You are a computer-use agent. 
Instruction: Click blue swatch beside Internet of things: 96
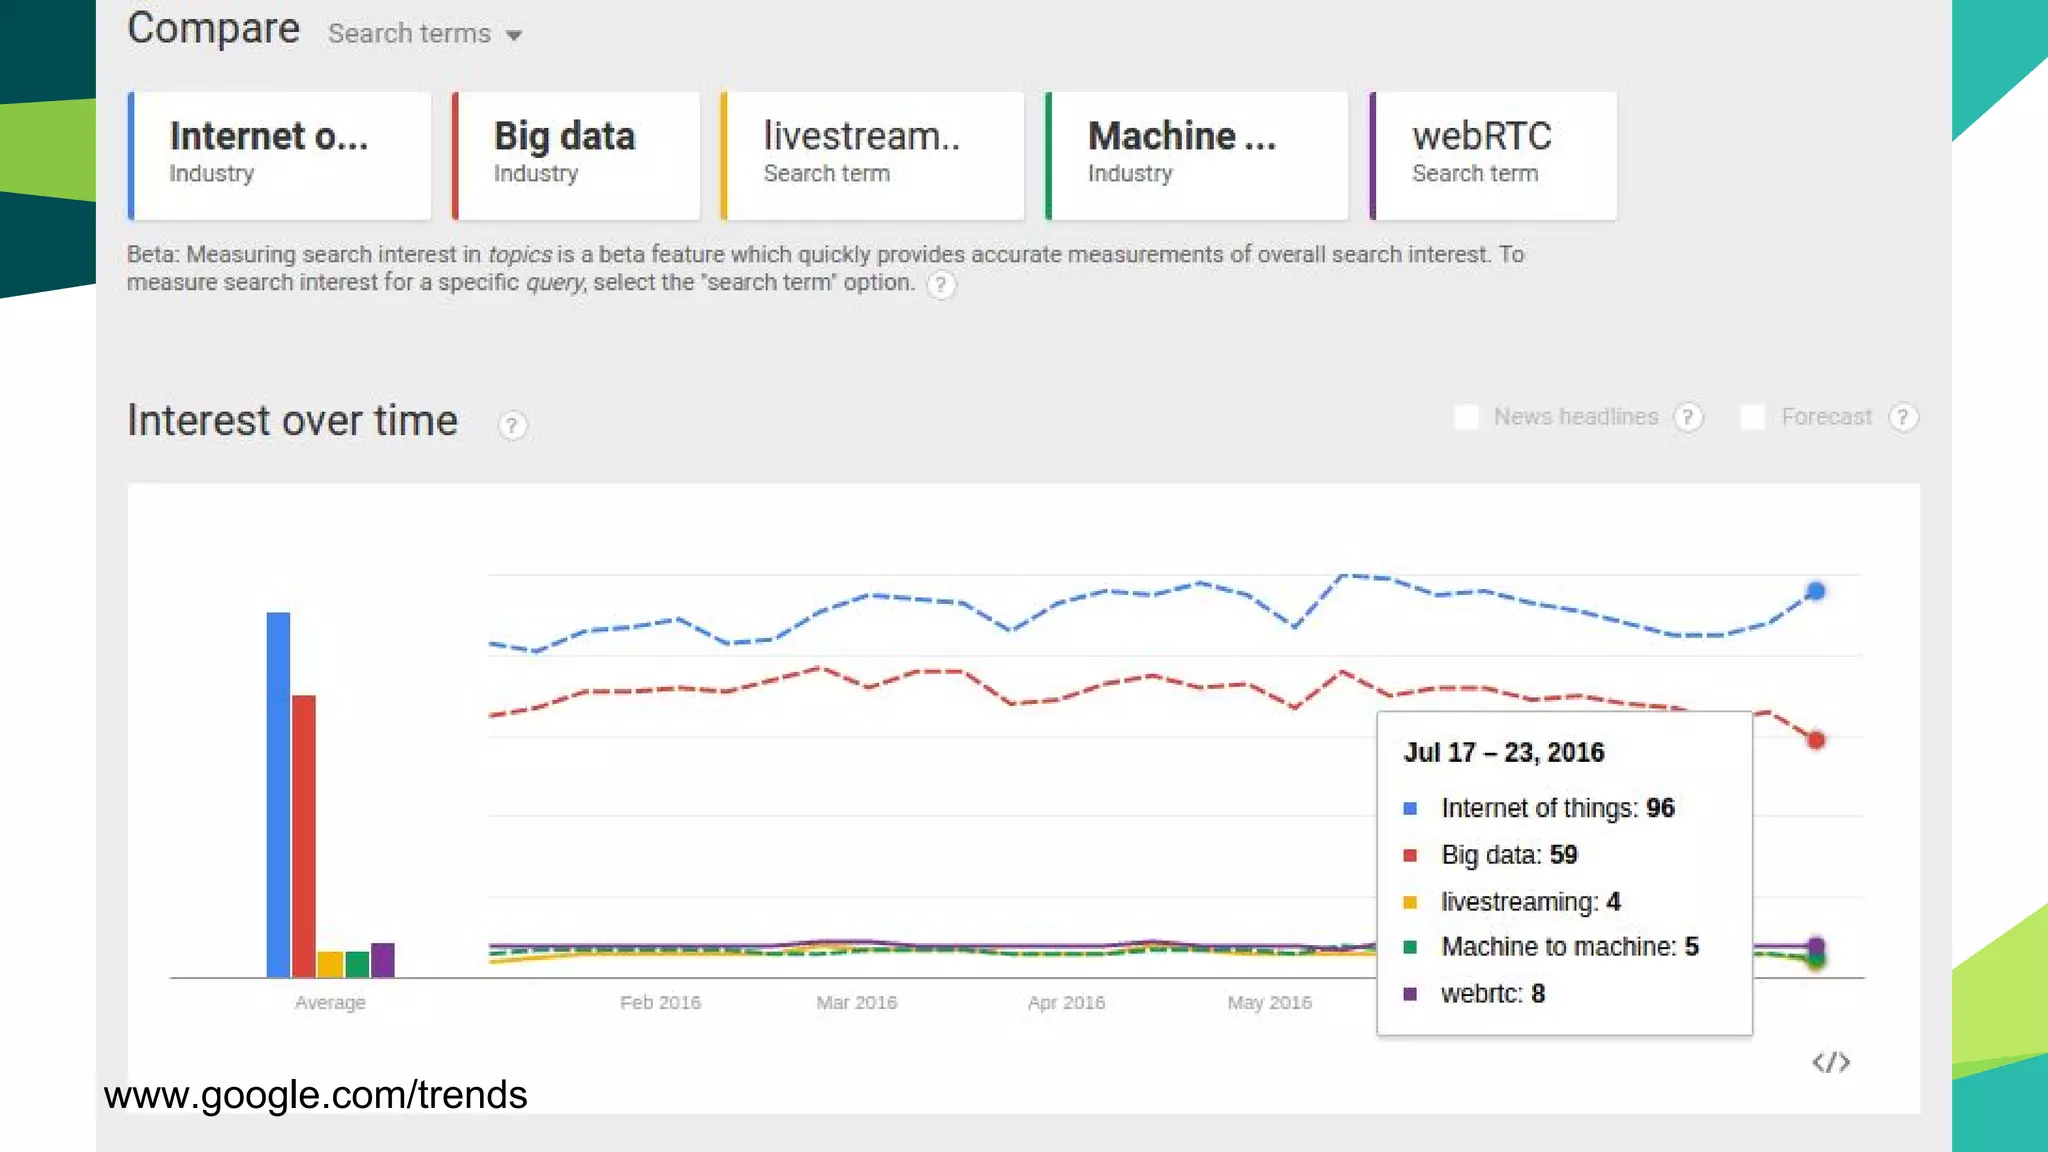(x=1410, y=808)
